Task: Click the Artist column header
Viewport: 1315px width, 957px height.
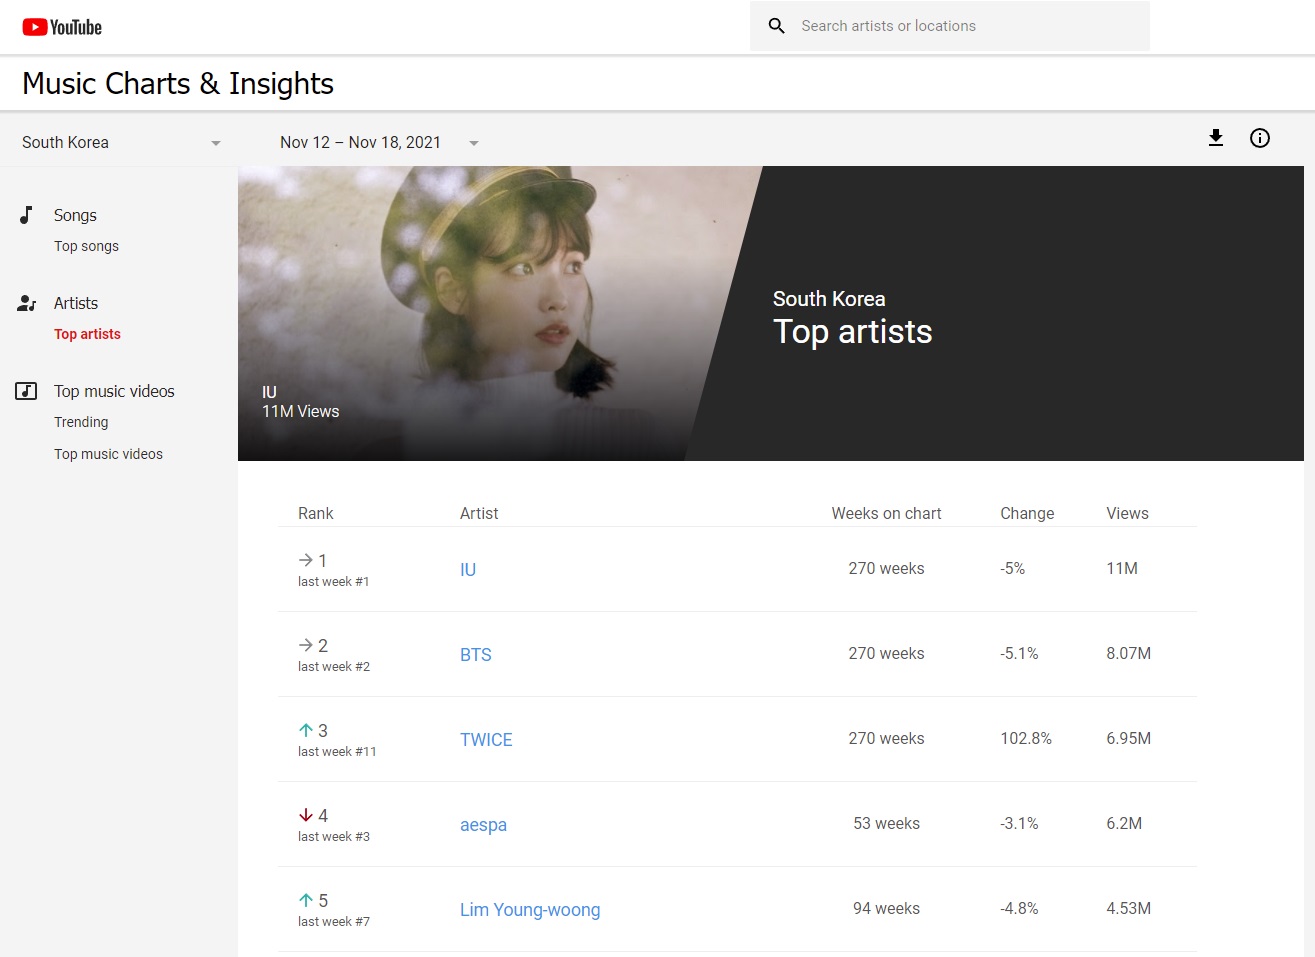Action: click(x=479, y=513)
